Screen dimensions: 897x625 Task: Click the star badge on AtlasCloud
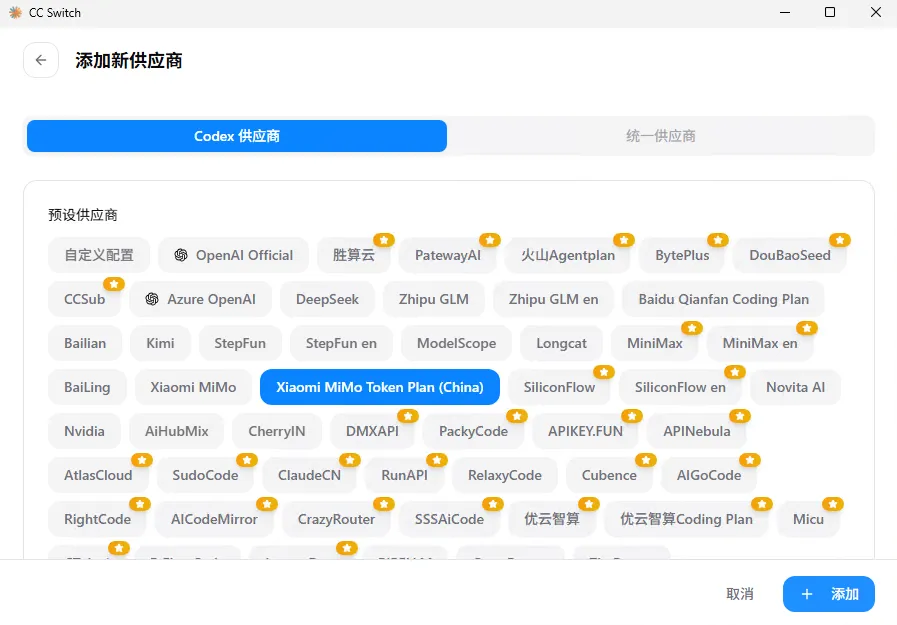(x=142, y=460)
